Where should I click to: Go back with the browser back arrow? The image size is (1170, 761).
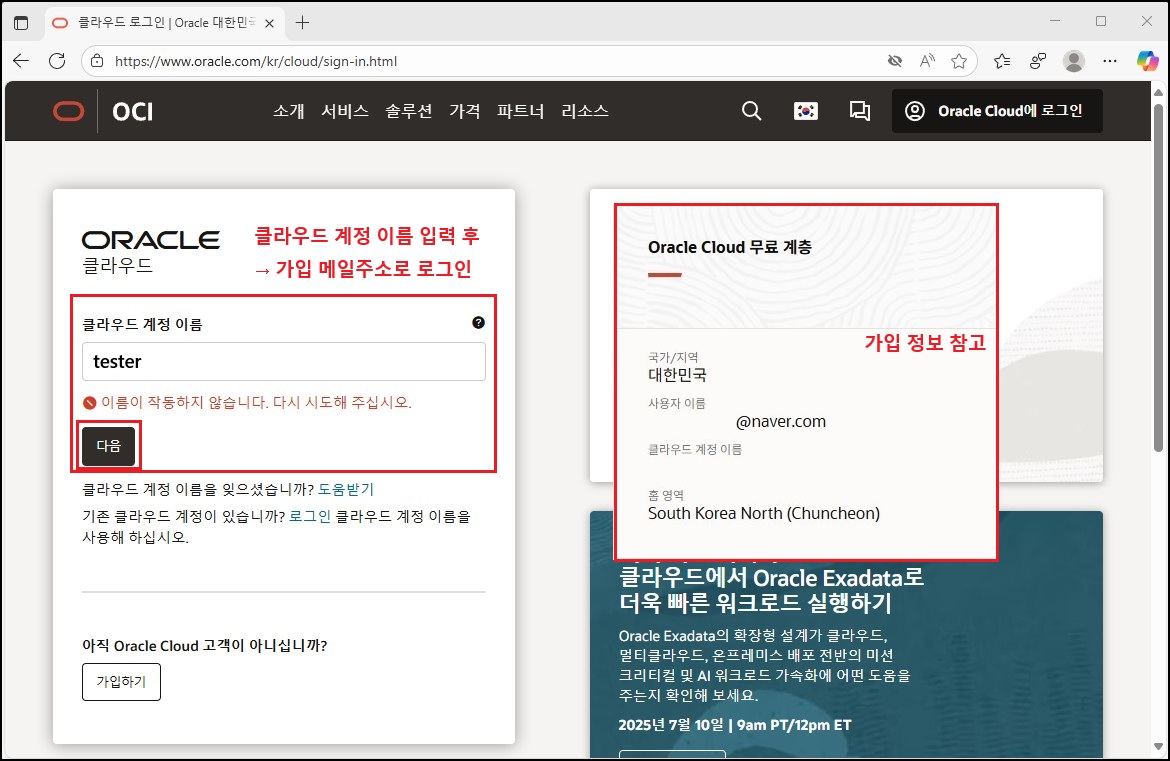coord(21,61)
